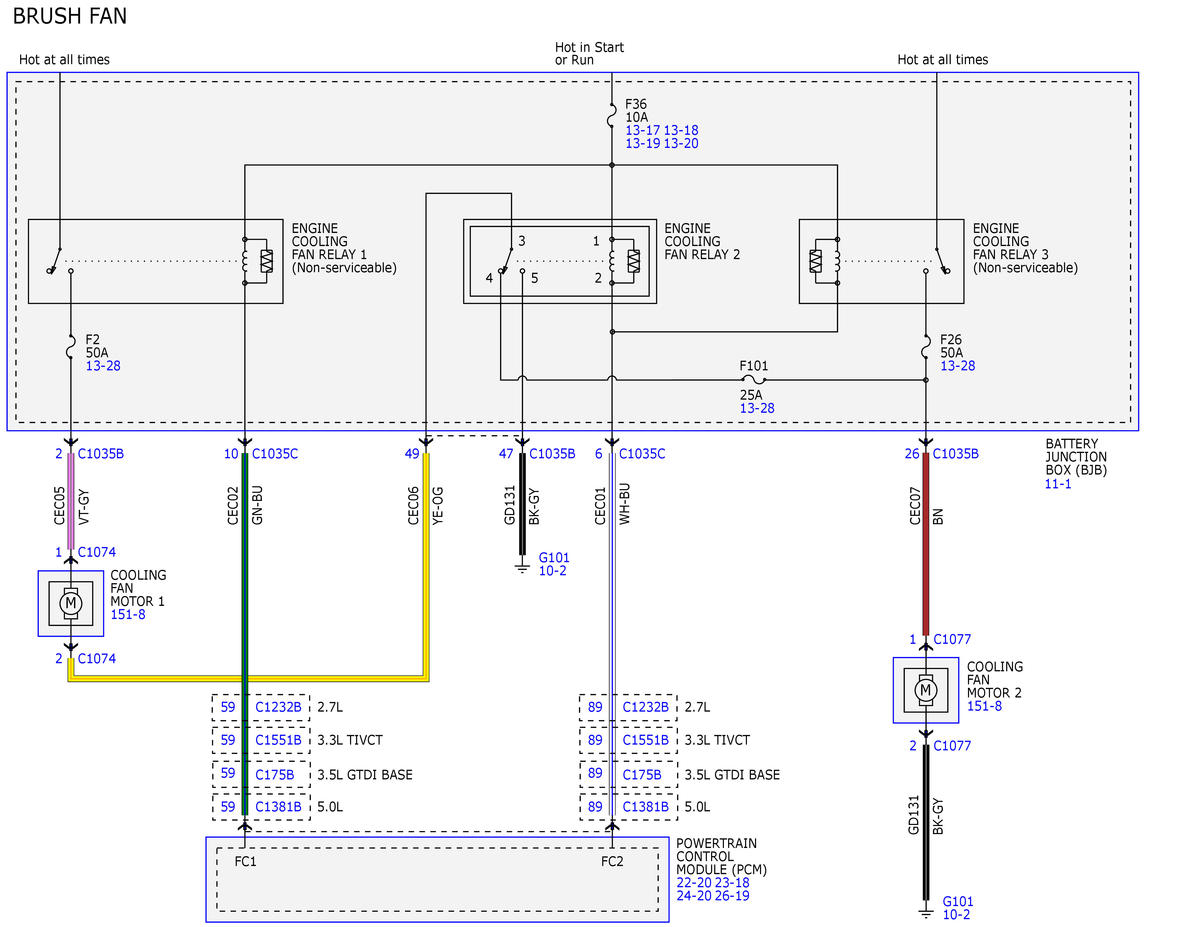Click the Cooling Fan Motor 2 symbol

point(925,690)
